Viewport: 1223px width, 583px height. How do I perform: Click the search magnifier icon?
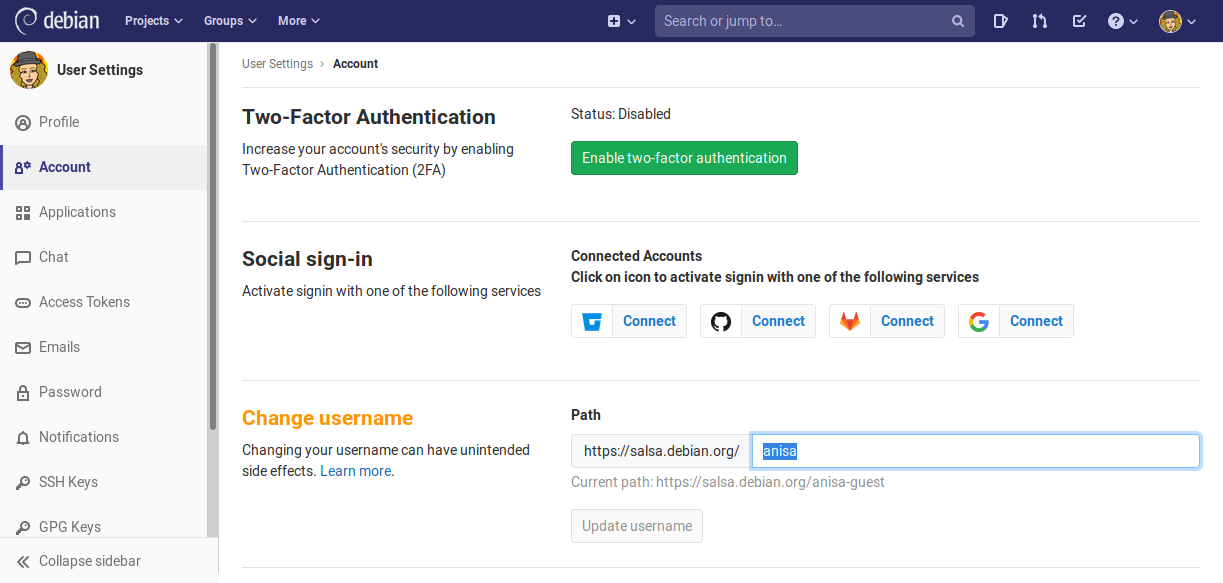[957, 21]
